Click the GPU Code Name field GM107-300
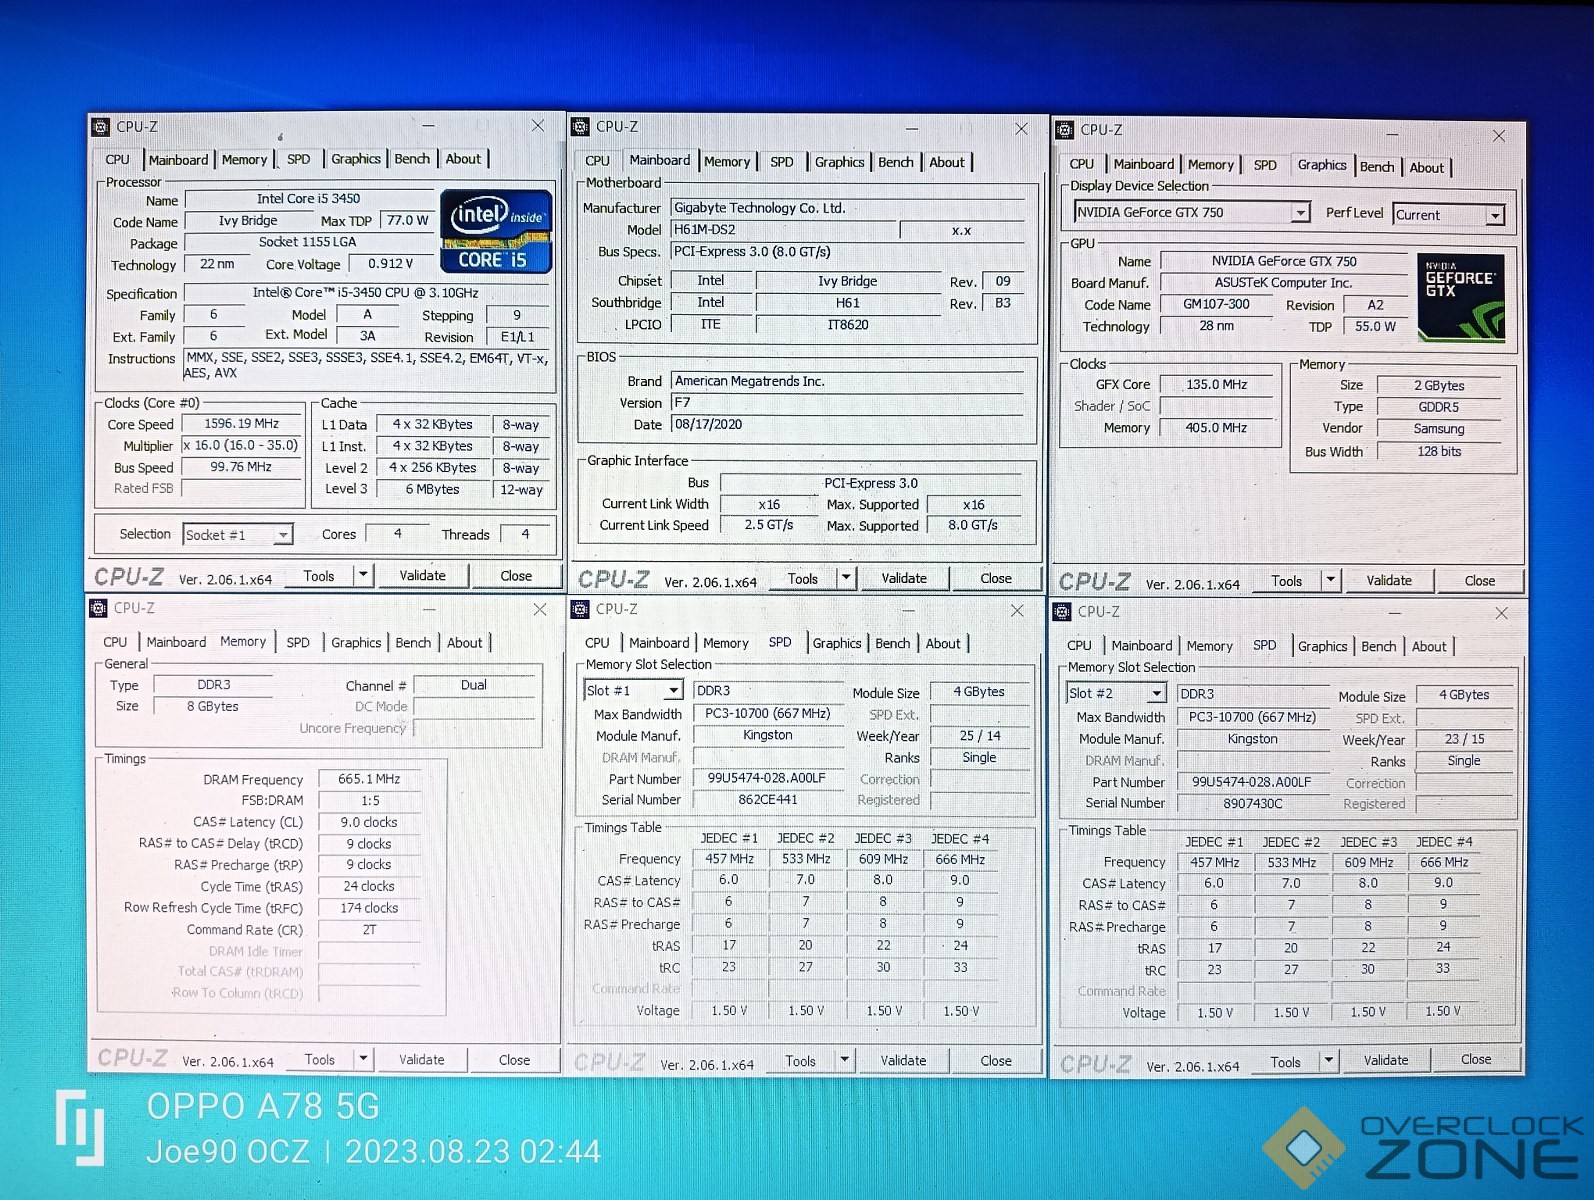The height and width of the screenshot is (1200, 1594). (1216, 305)
